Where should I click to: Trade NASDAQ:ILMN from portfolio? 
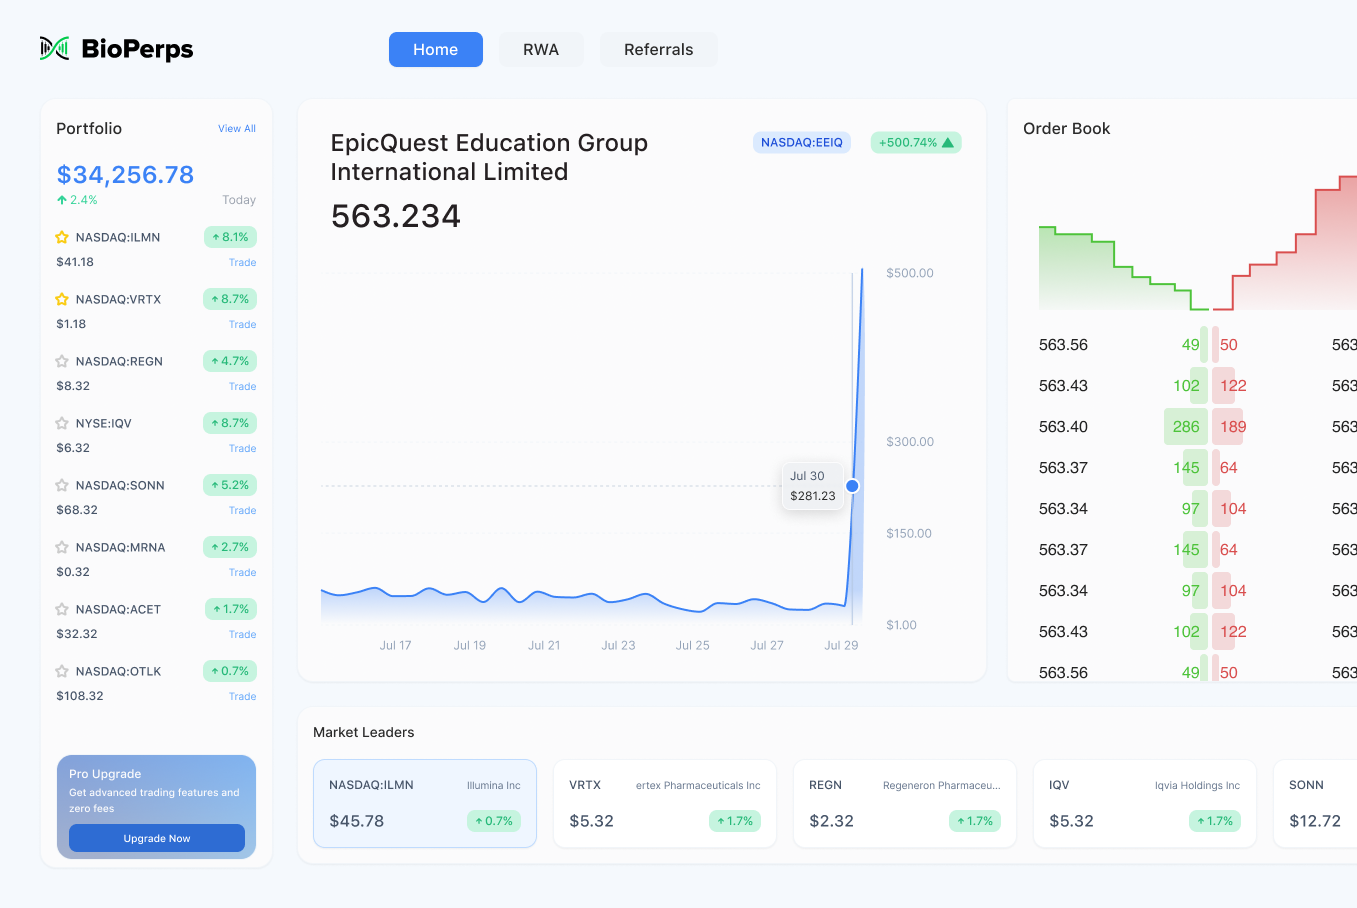tap(242, 263)
